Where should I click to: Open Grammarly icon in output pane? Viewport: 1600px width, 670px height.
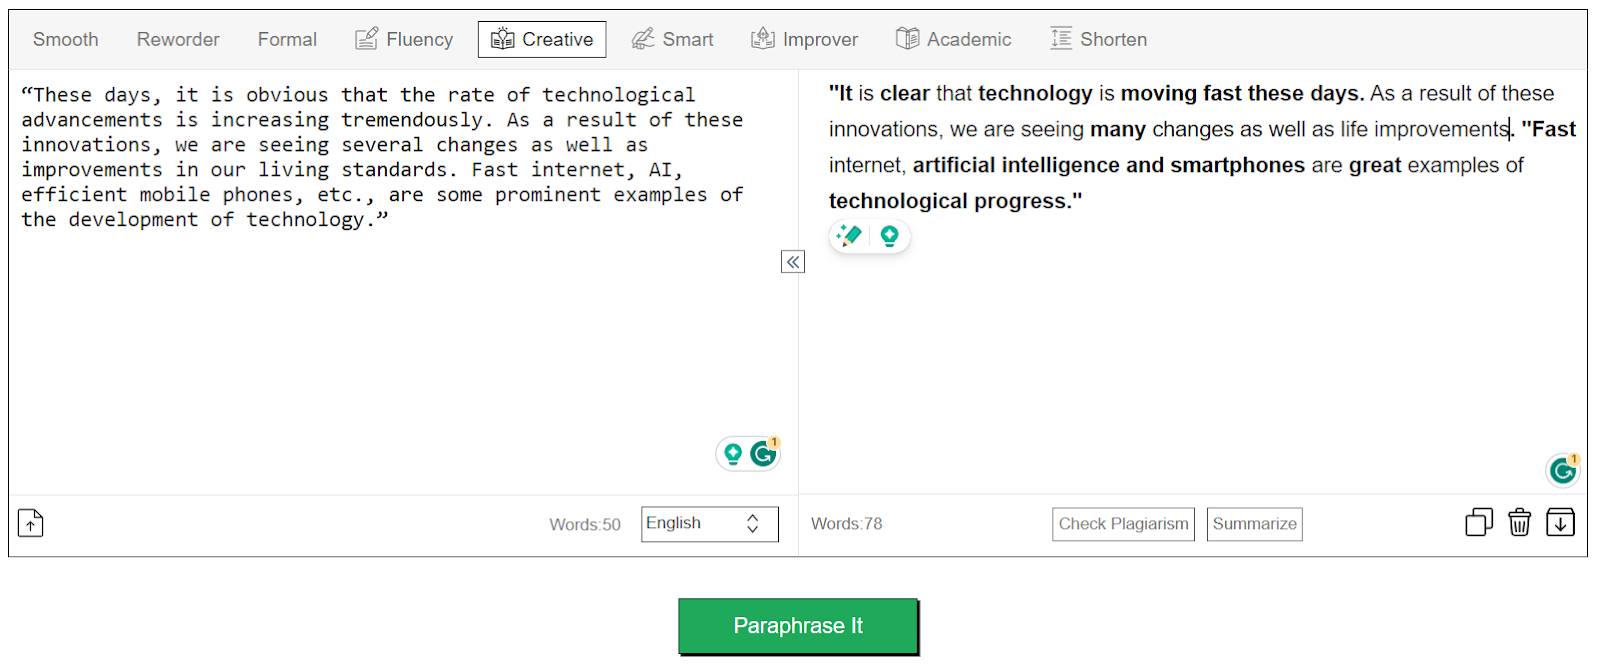tap(1563, 470)
